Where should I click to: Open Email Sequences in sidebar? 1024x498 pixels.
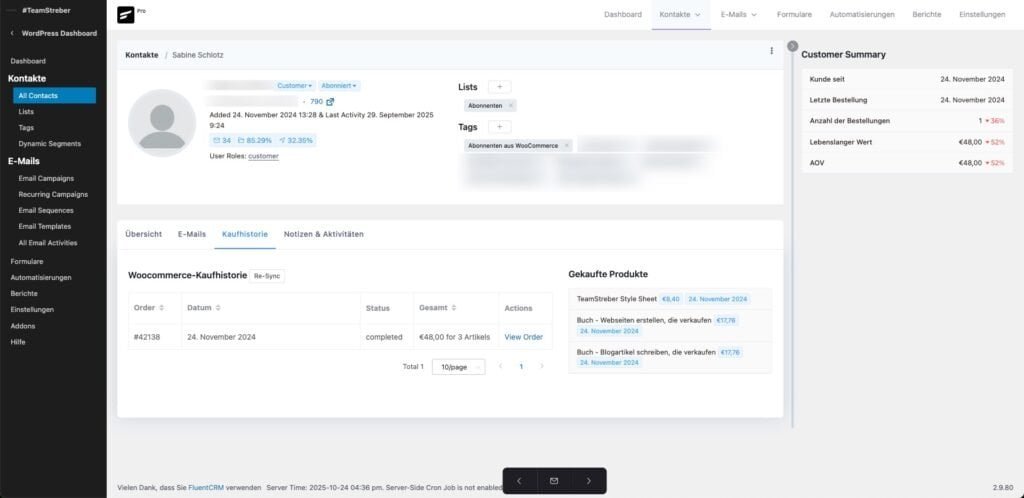pos(46,210)
